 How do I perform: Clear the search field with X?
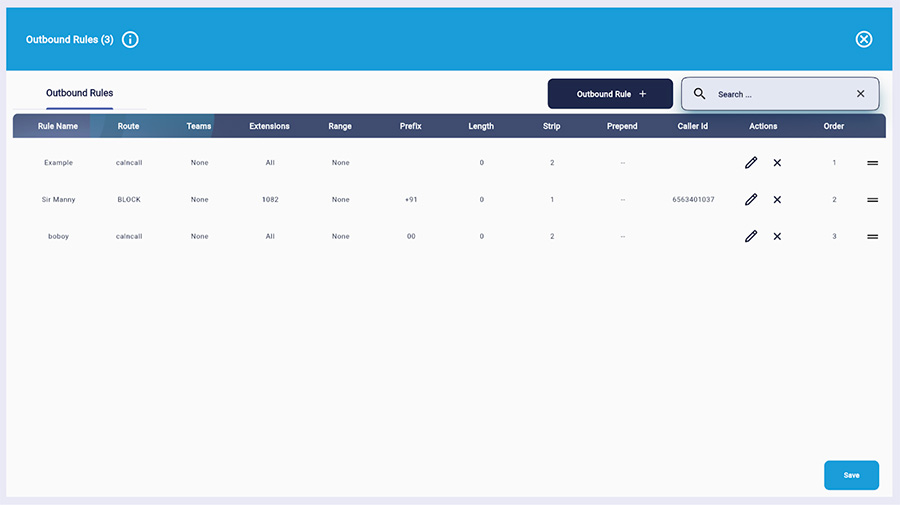click(x=860, y=94)
